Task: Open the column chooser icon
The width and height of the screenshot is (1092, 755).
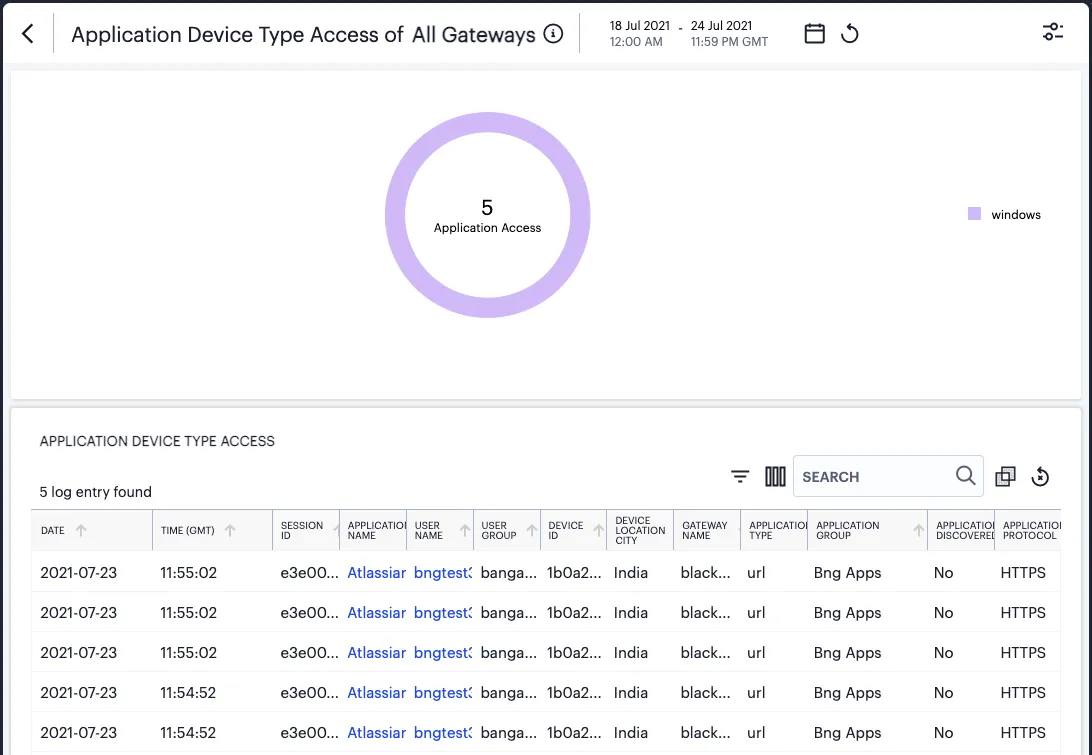Action: coord(775,476)
